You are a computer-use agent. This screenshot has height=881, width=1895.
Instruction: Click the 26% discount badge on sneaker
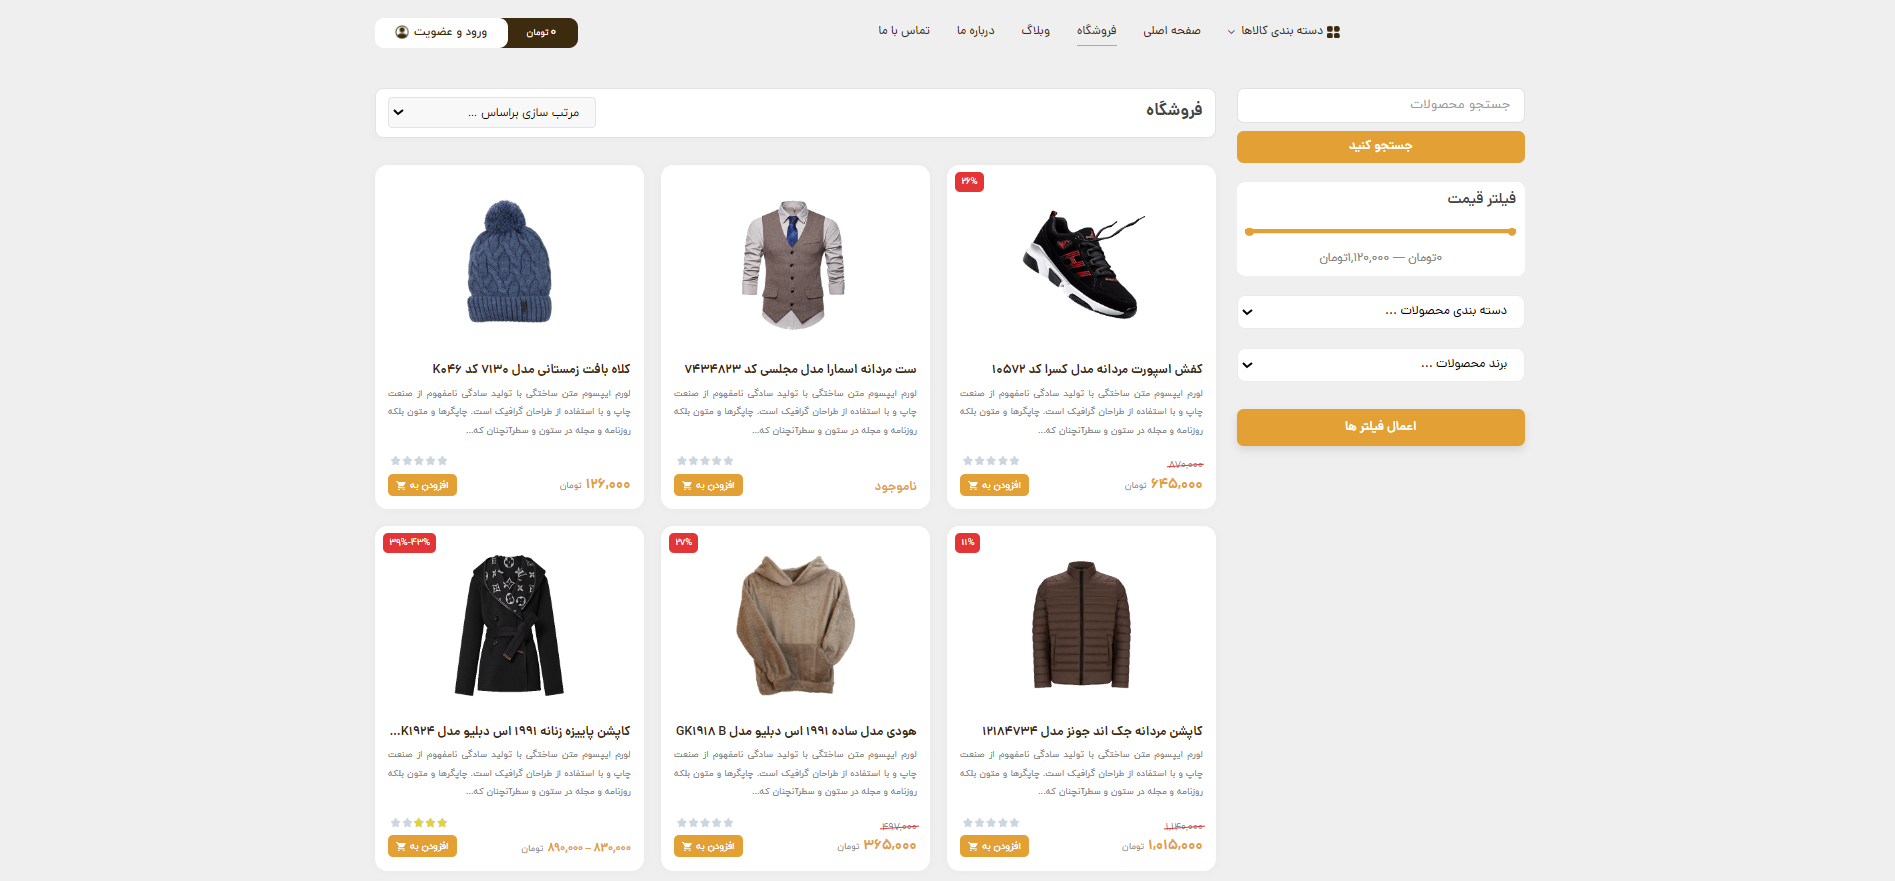[969, 182]
